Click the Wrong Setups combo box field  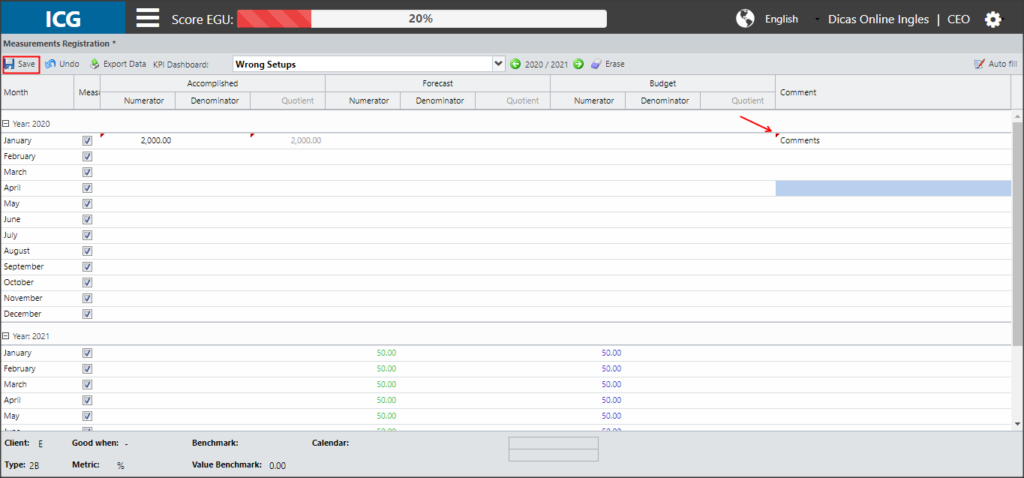[362, 64]
